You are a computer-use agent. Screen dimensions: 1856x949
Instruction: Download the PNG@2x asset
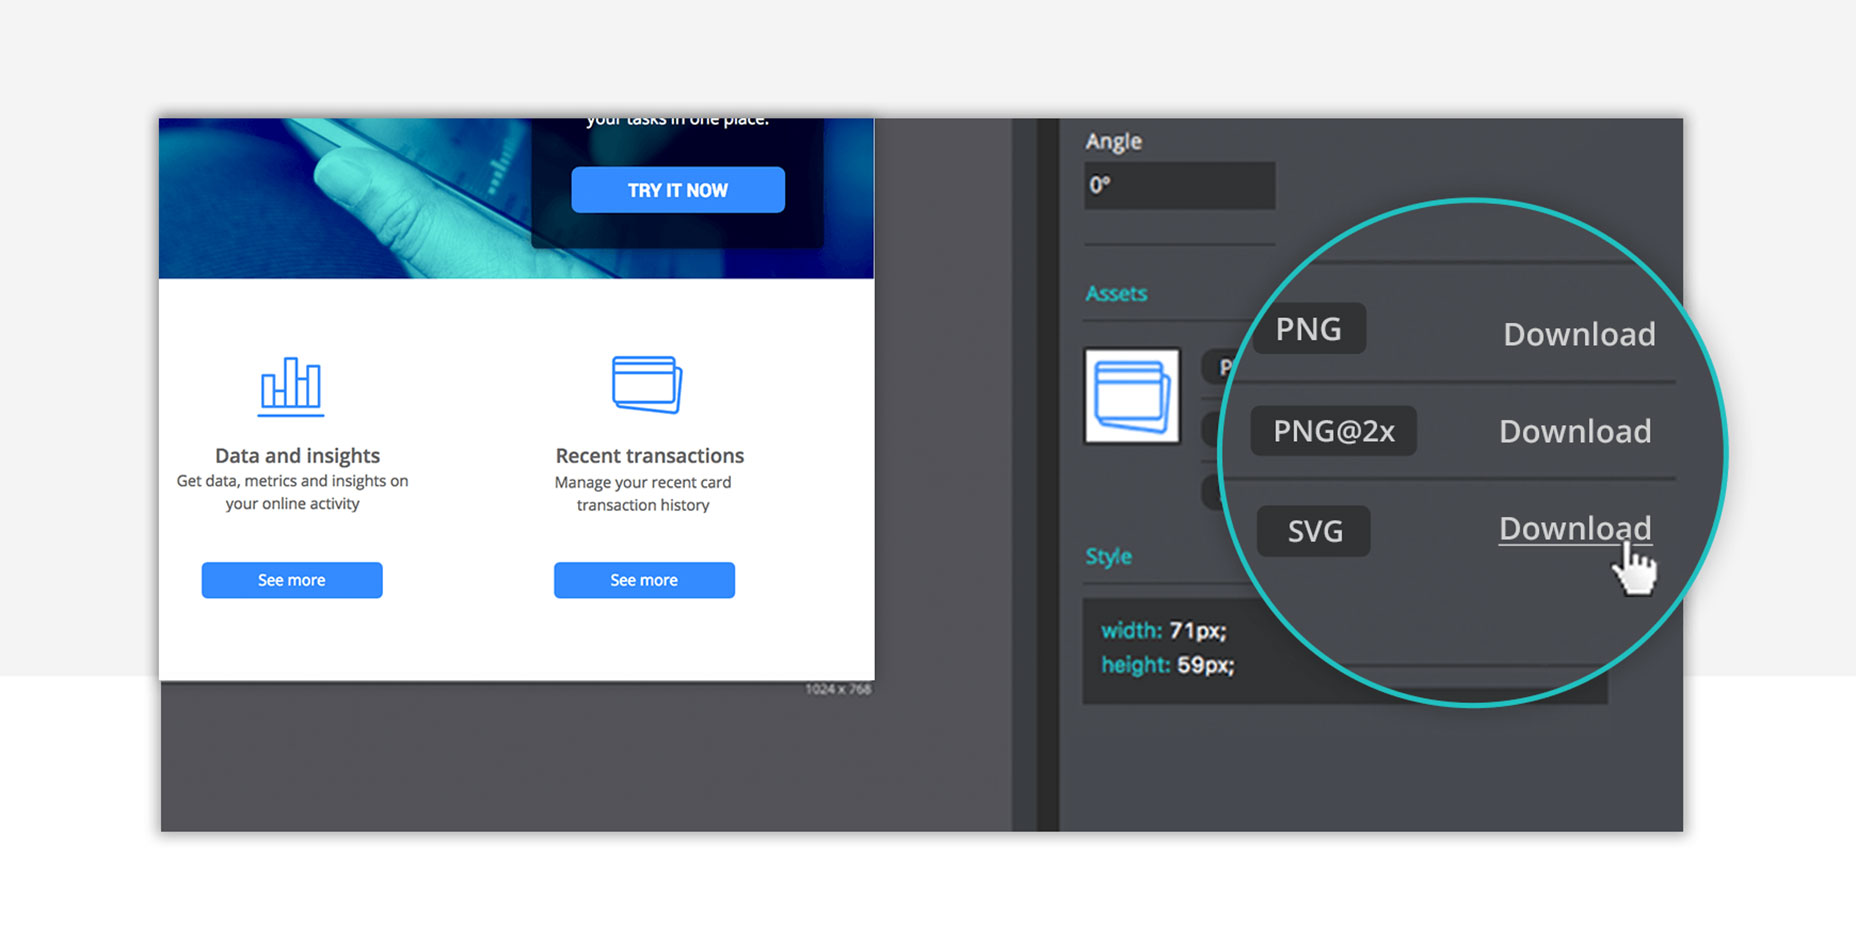(x=1575, y=431)
